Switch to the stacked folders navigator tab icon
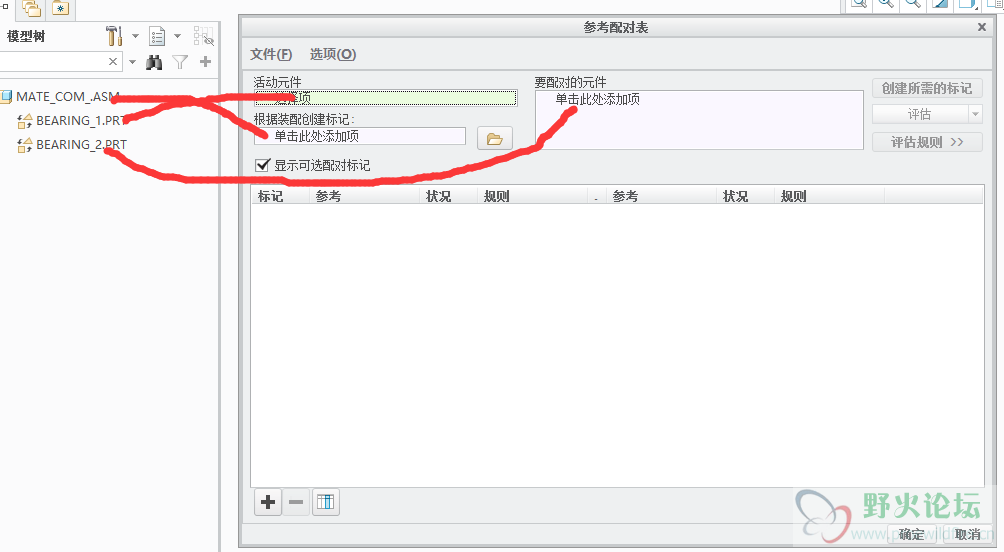 point(31,9)
